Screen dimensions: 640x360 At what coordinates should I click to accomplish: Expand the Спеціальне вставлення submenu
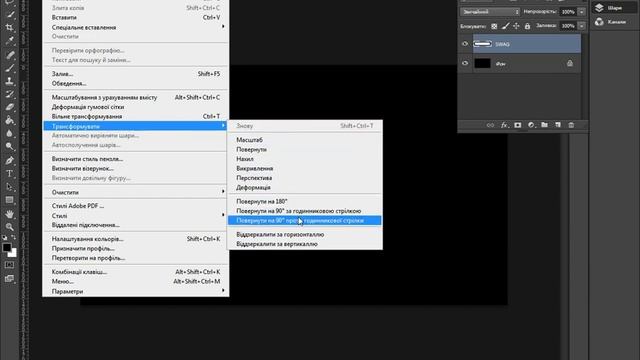click(136, 27)
